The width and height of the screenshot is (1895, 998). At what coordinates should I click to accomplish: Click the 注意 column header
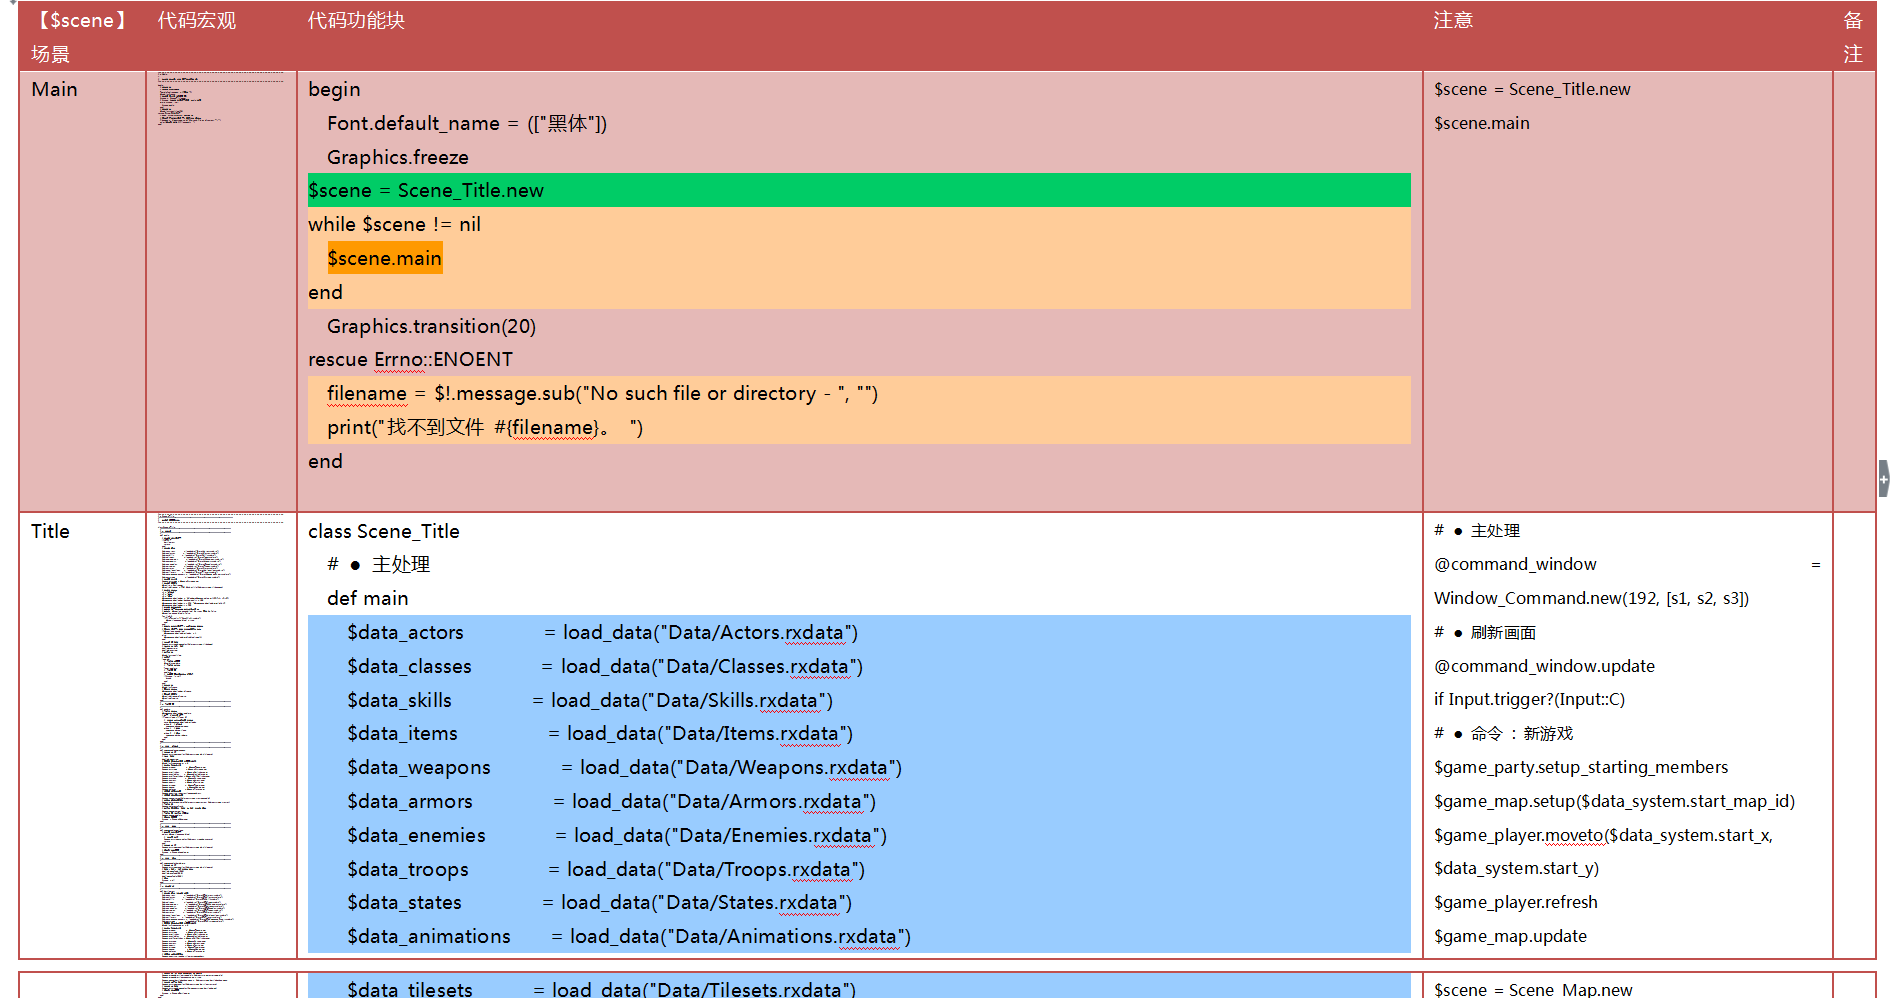[1453, 21]
